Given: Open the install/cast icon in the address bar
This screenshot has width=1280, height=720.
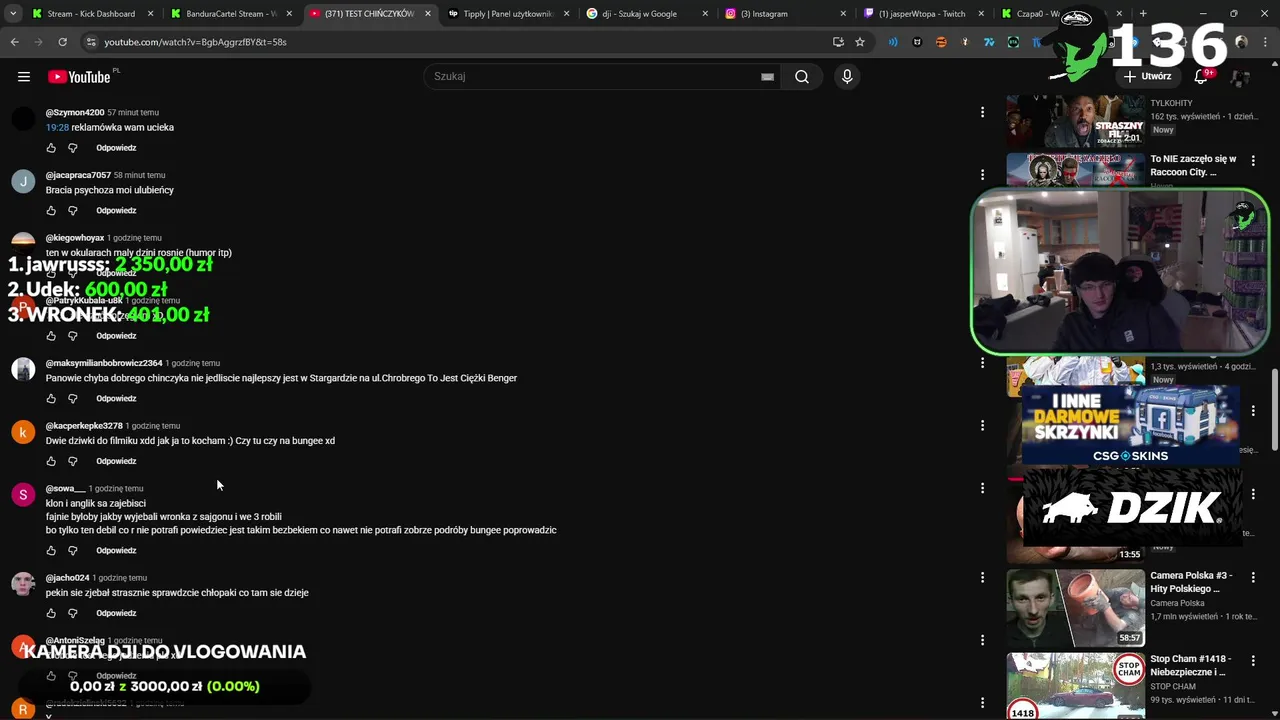Looking at the screenshot, I should (838, 42).
